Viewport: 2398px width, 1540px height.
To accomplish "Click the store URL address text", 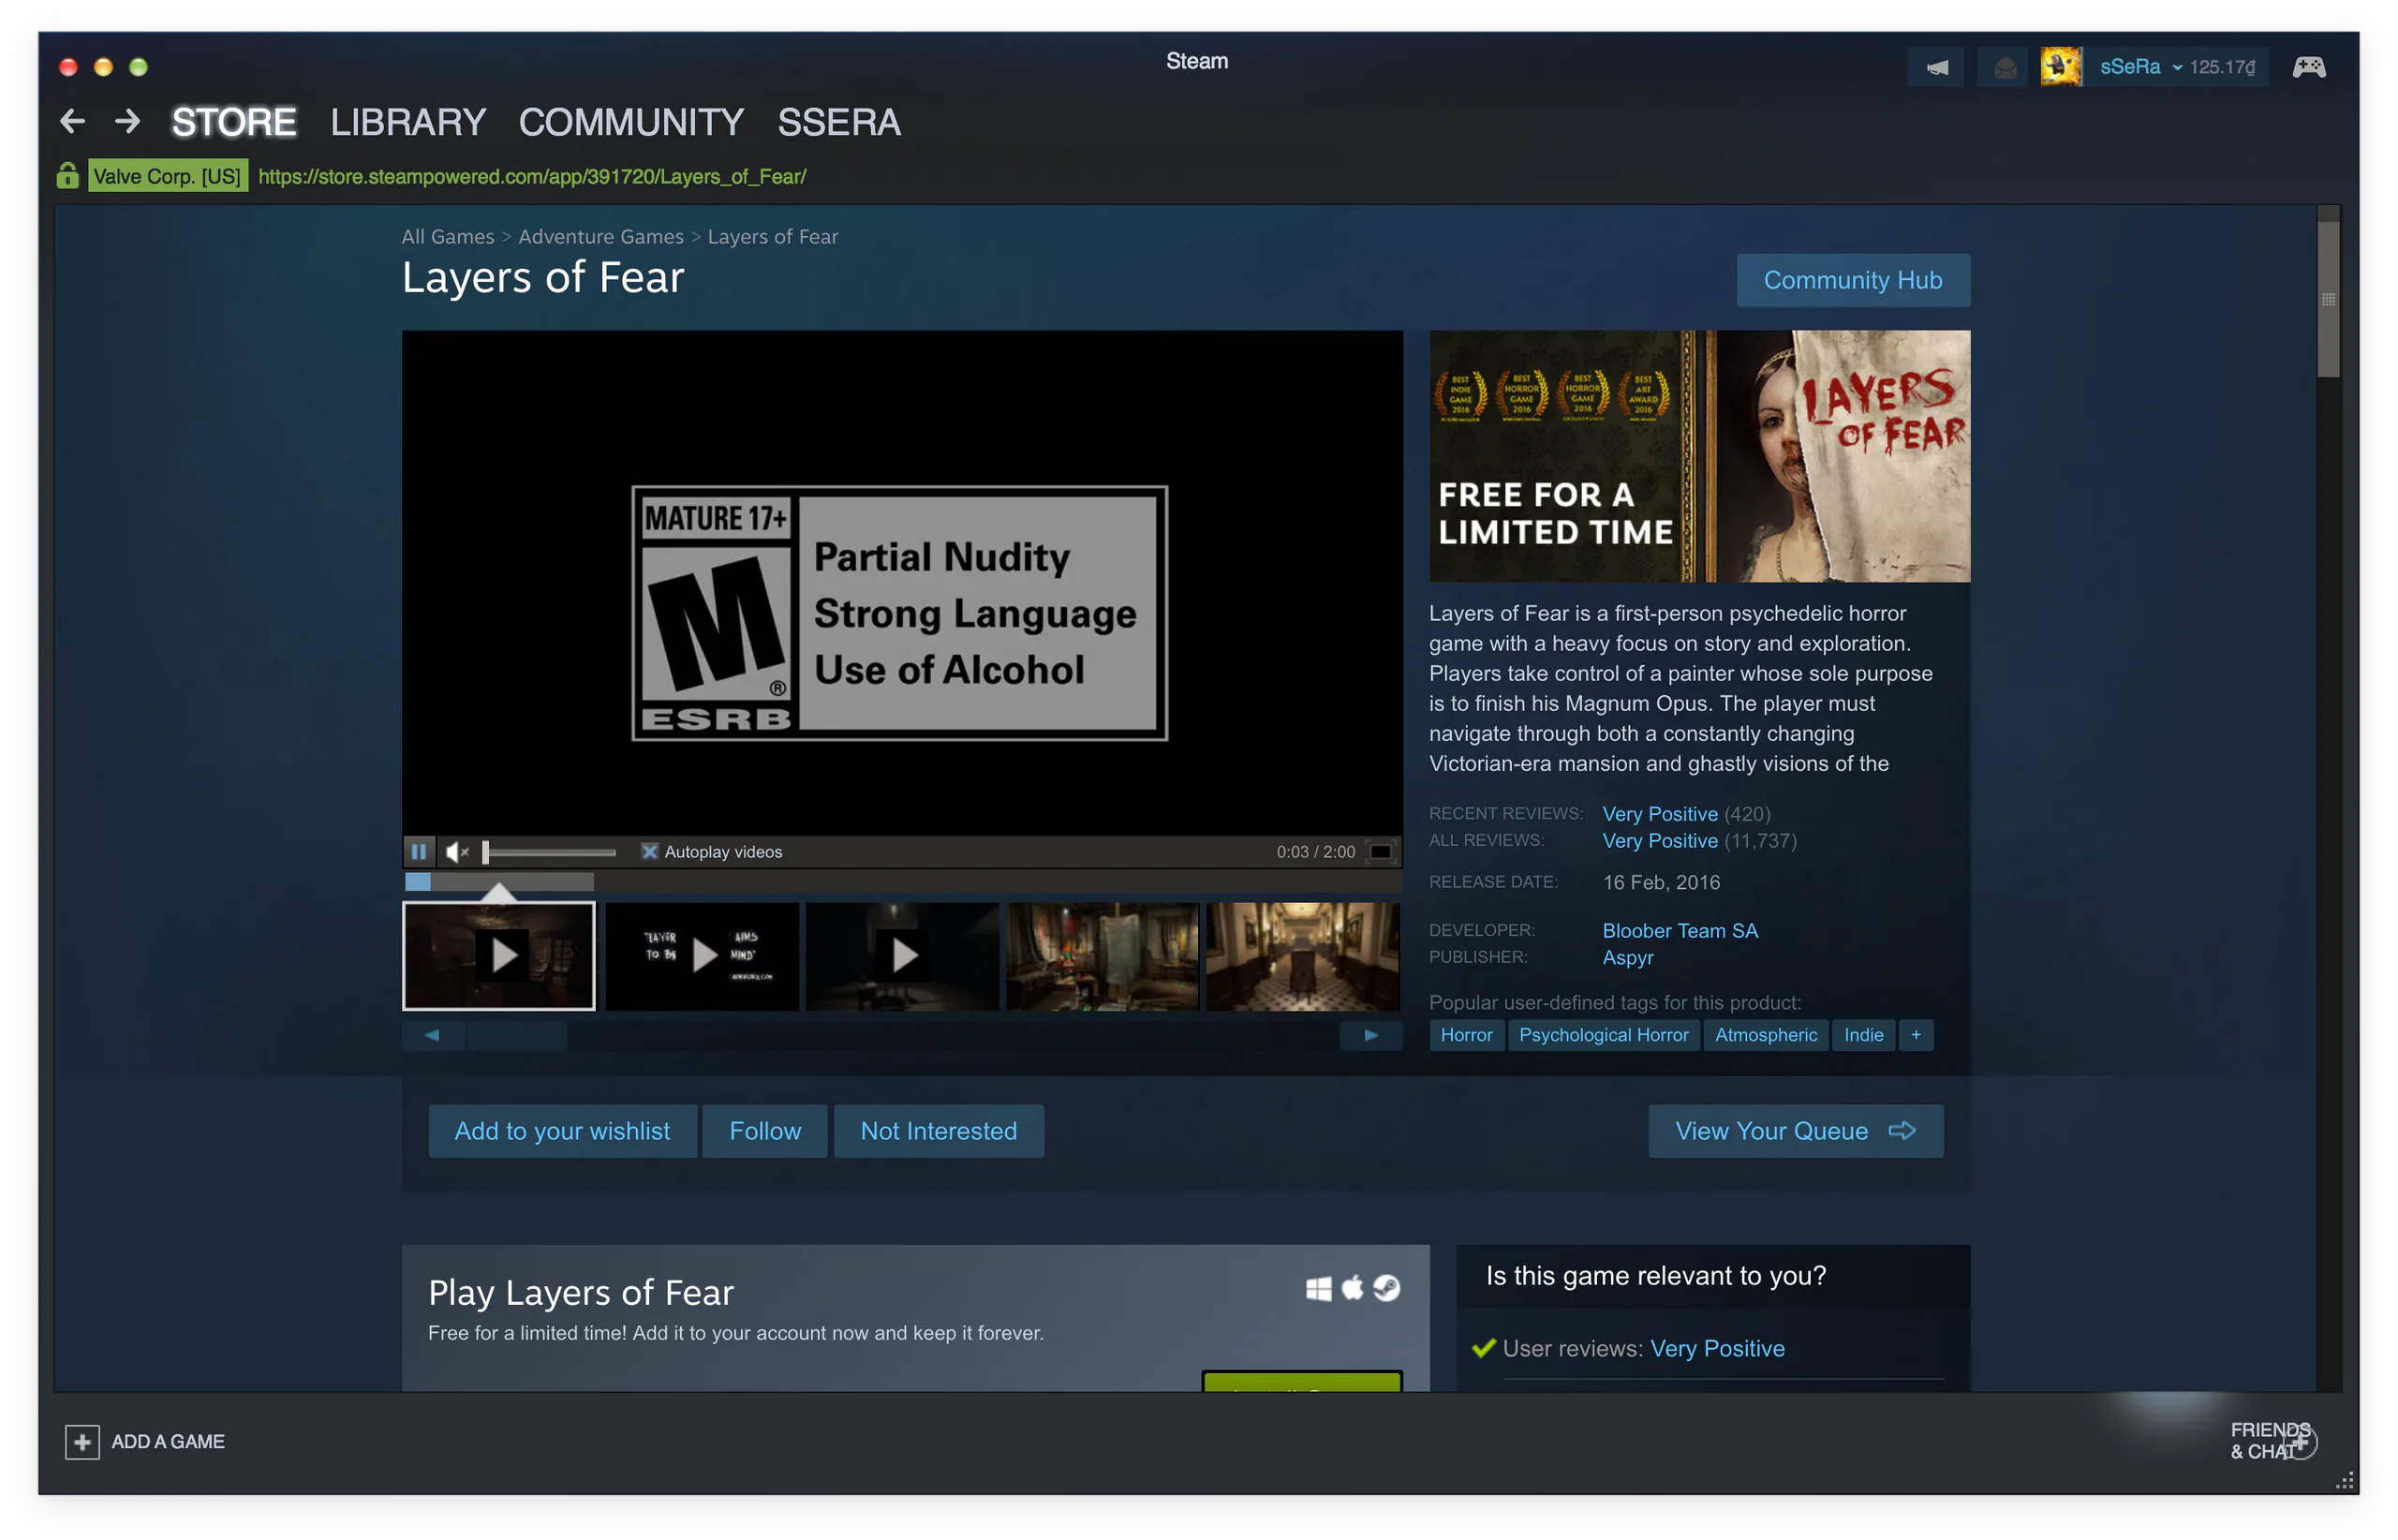I will pyautogui.click(x=532, y=176).
